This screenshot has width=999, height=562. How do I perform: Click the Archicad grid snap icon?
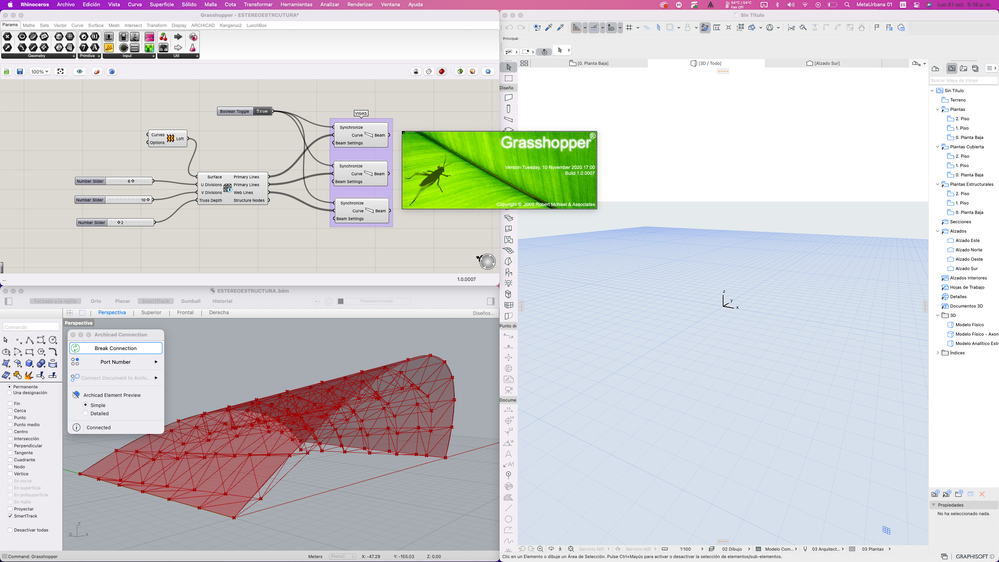click(629, 28)
